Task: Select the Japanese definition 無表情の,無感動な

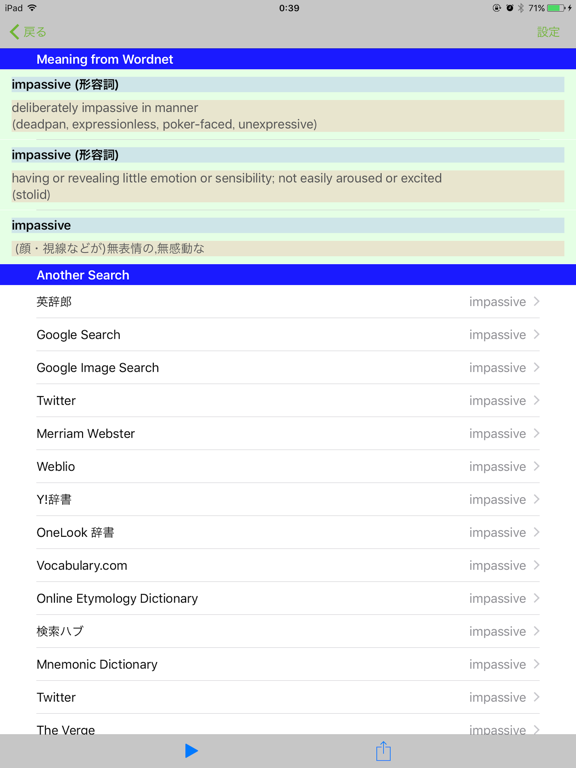Action: click(x=288, y=248)
